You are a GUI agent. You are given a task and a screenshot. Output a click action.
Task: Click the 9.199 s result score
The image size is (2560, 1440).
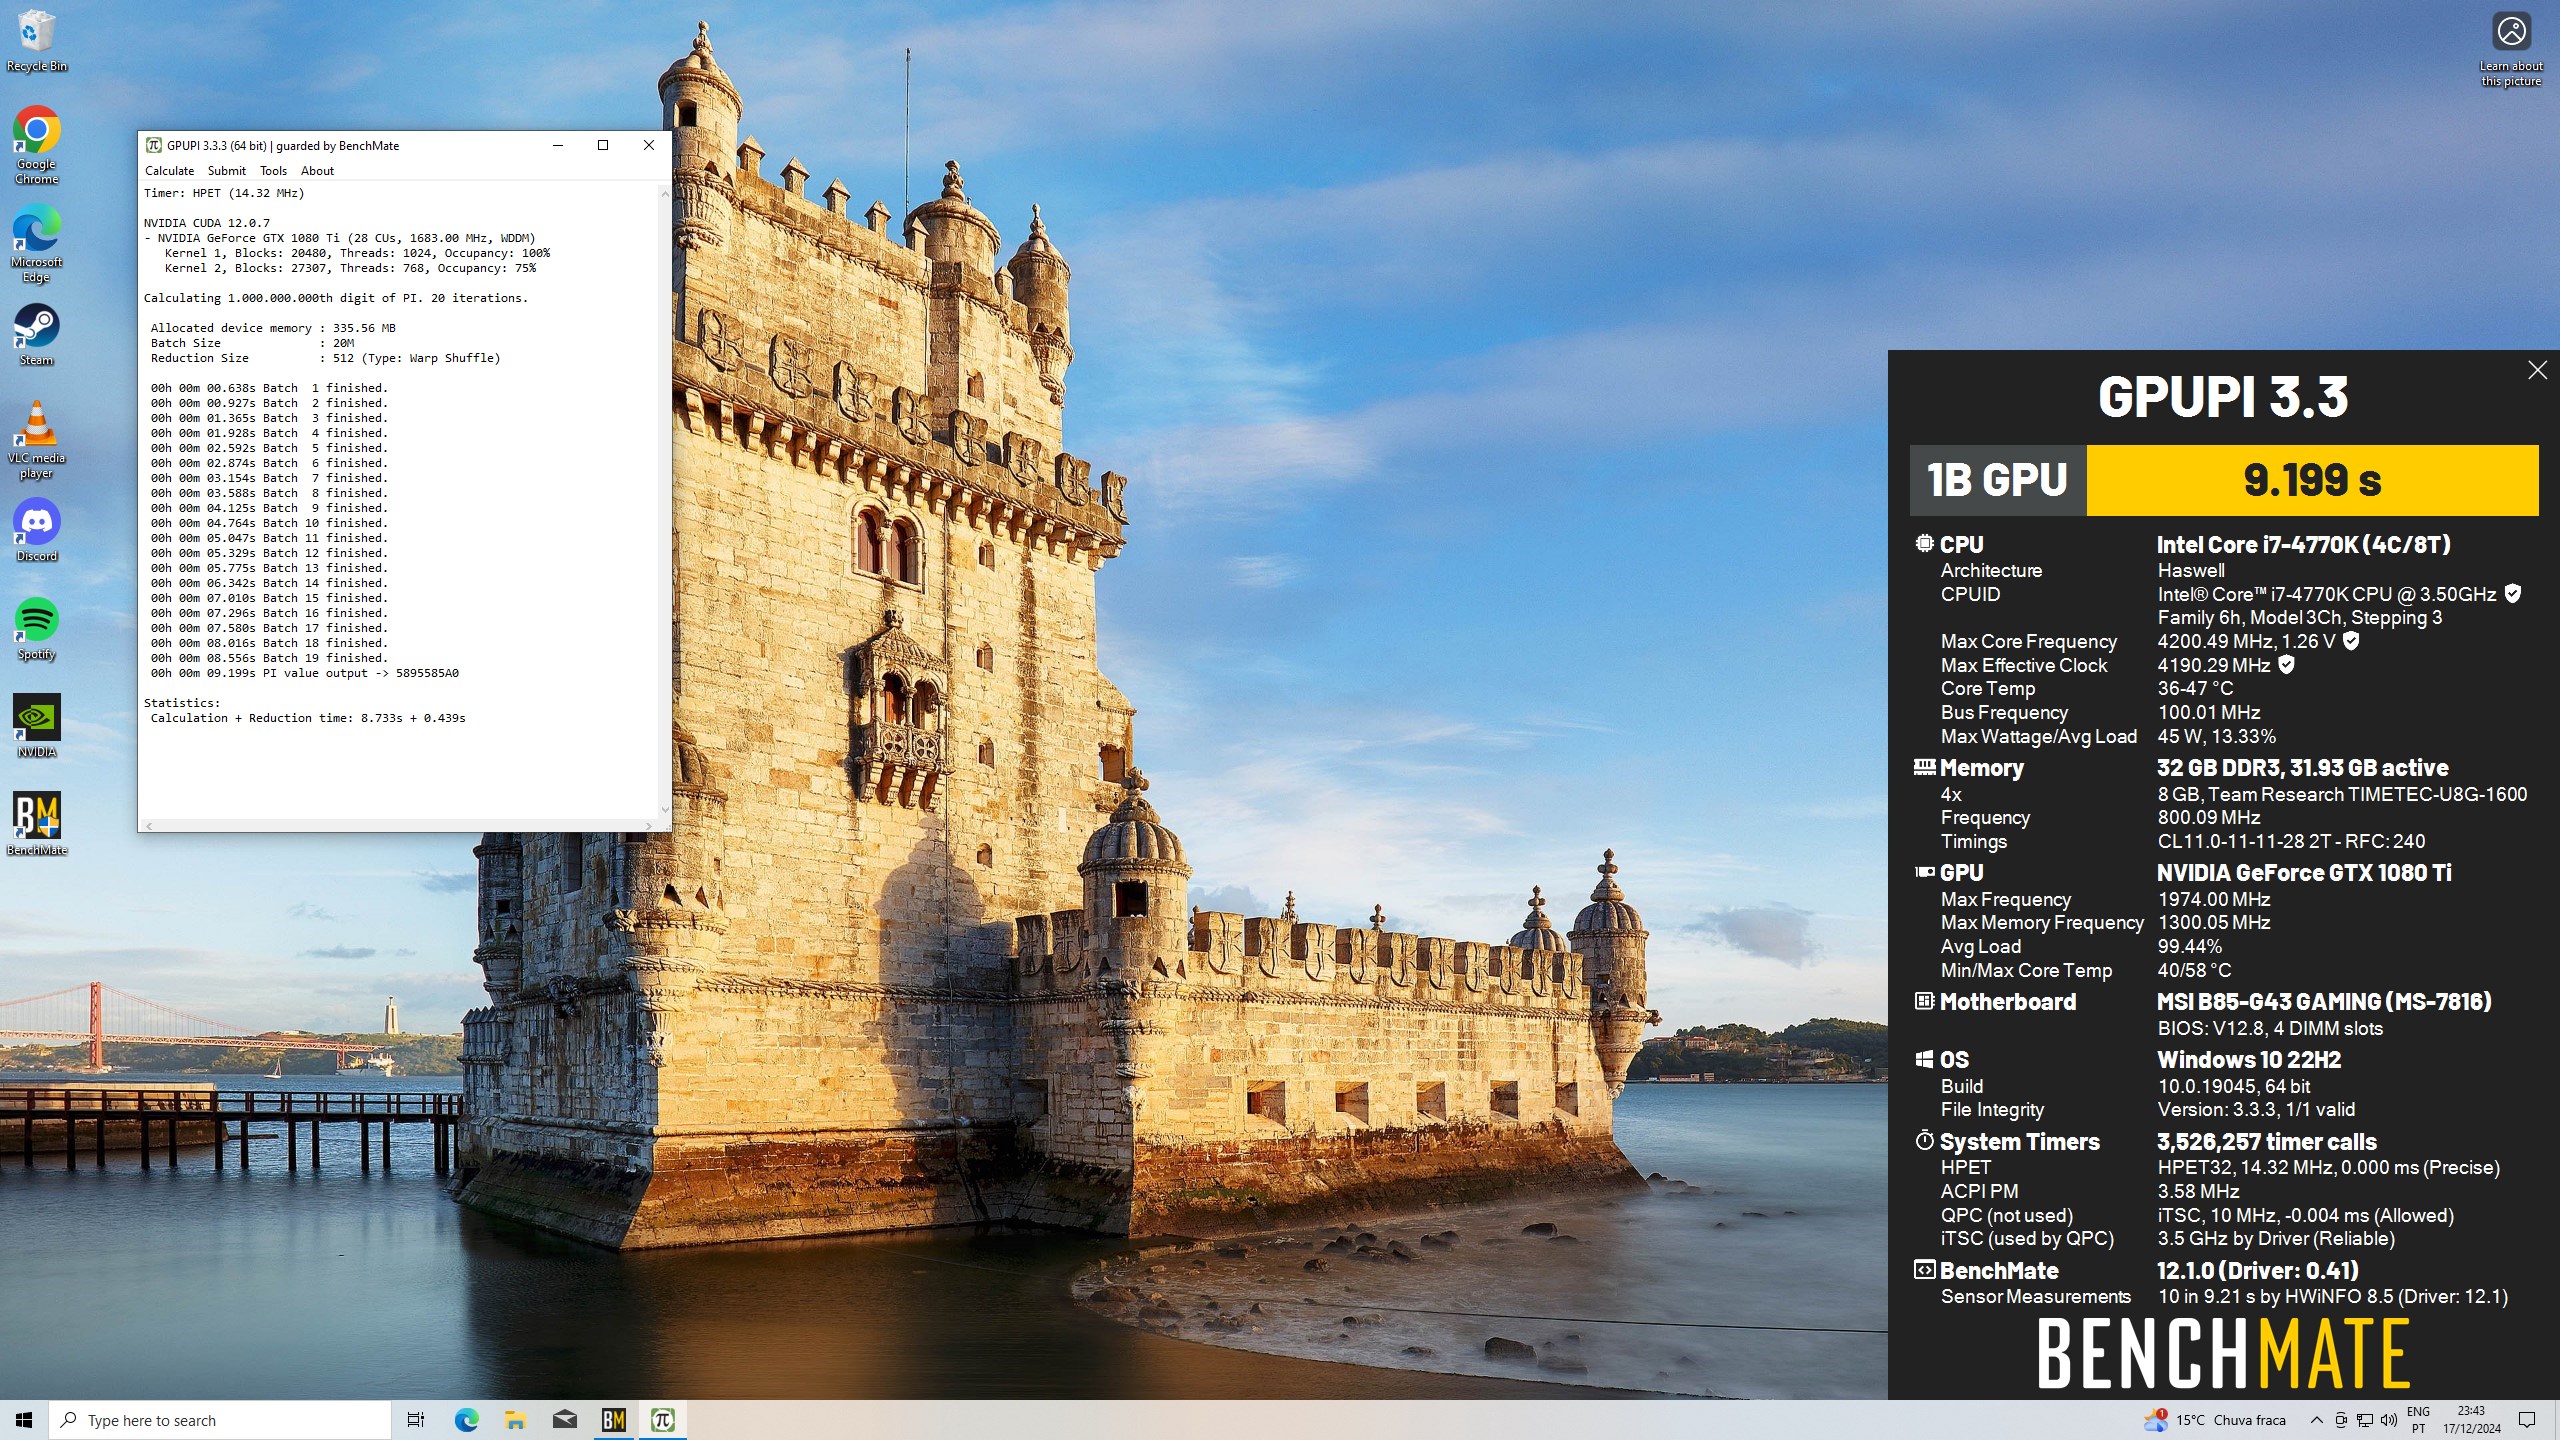pyautogui.click(x=2312, y=480)
